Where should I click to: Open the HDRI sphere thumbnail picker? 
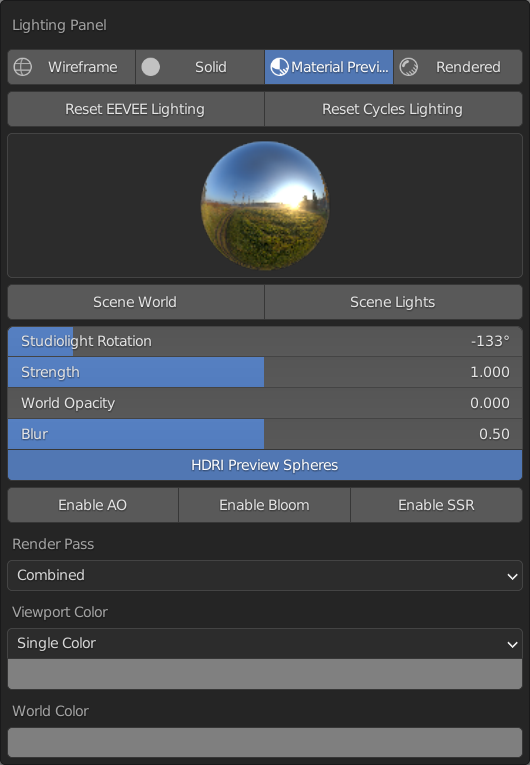pyautogui.click(x=265, y=205)
